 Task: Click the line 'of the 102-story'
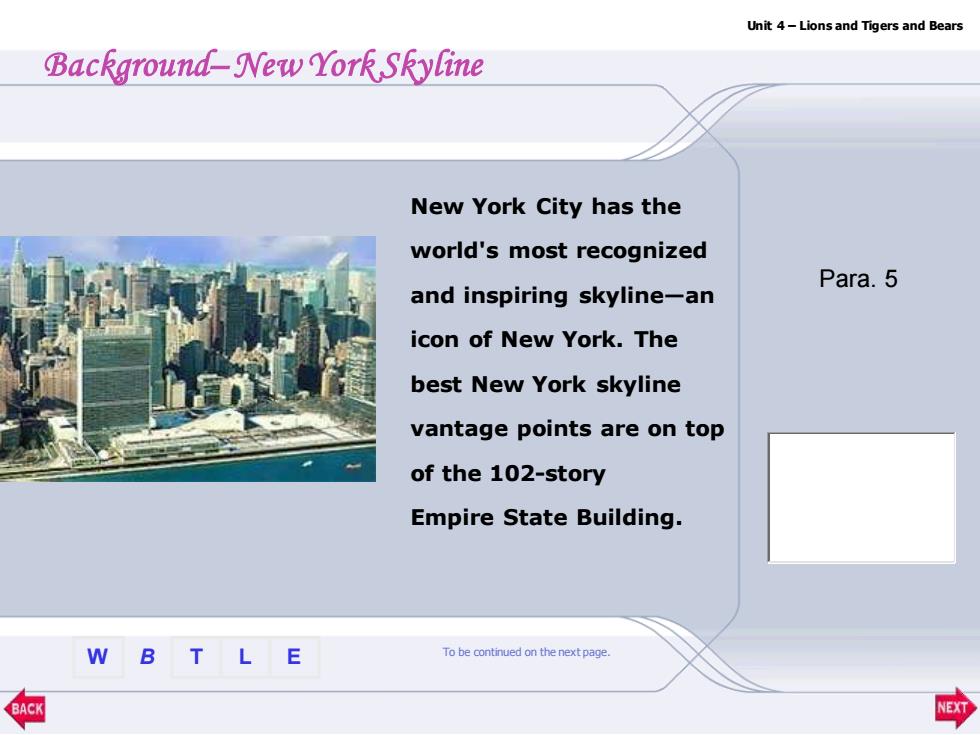(x=508, y=473)
